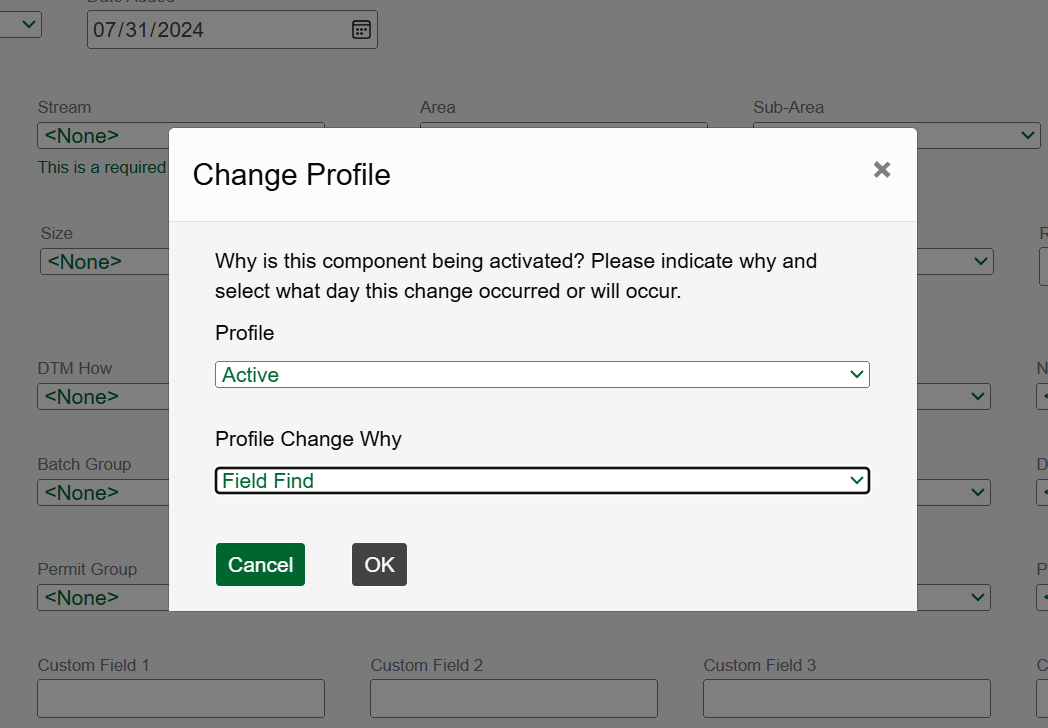Click the 07/31/2024 date field
The image size is (1048, 728).
[x=232, y=29]
